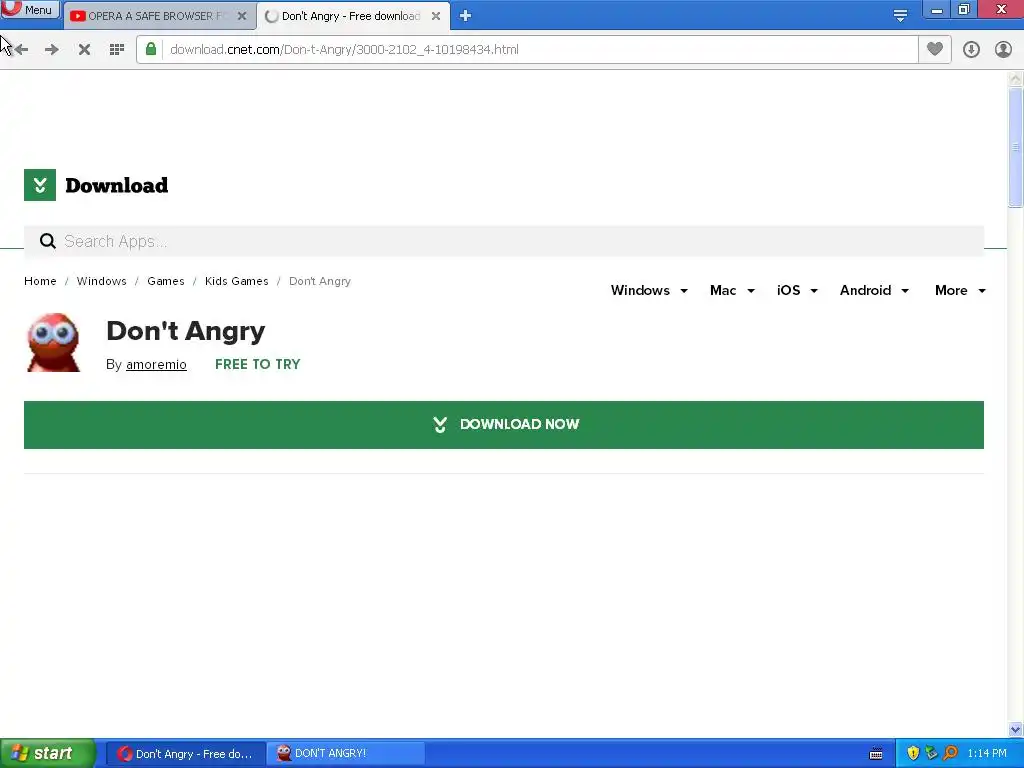This screenshot has height=768, width=1024.
Task: Expand the Mac platform dropdown
Action: point(732,291)
